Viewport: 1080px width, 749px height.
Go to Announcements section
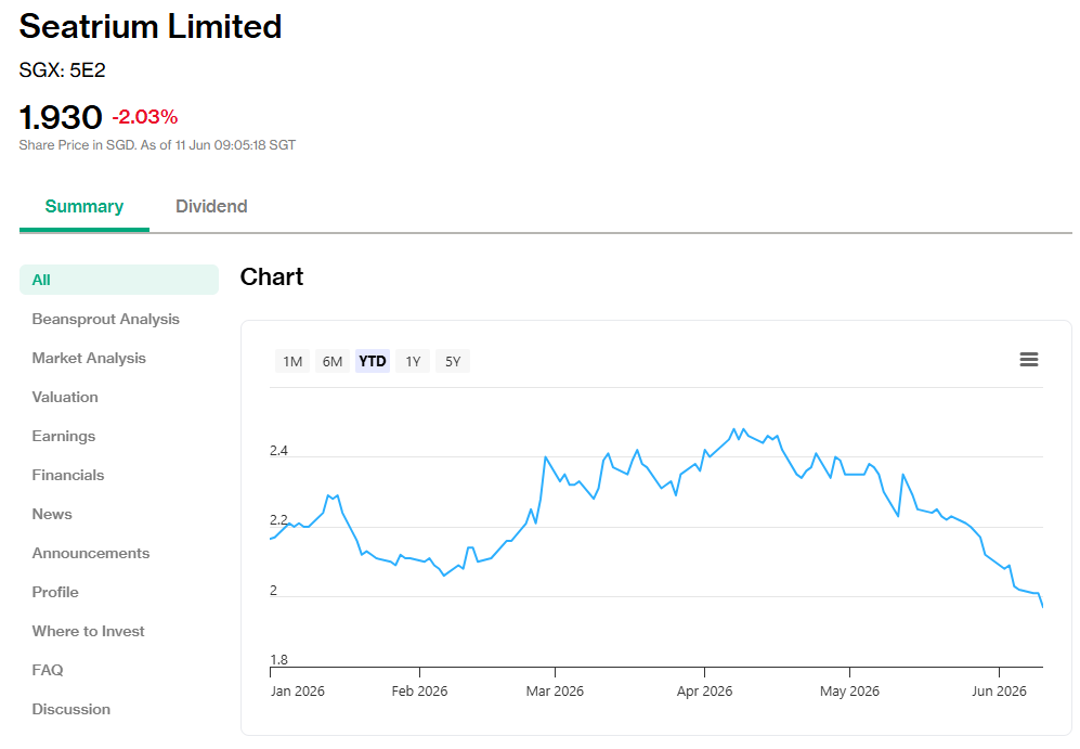tap(90, 553)
